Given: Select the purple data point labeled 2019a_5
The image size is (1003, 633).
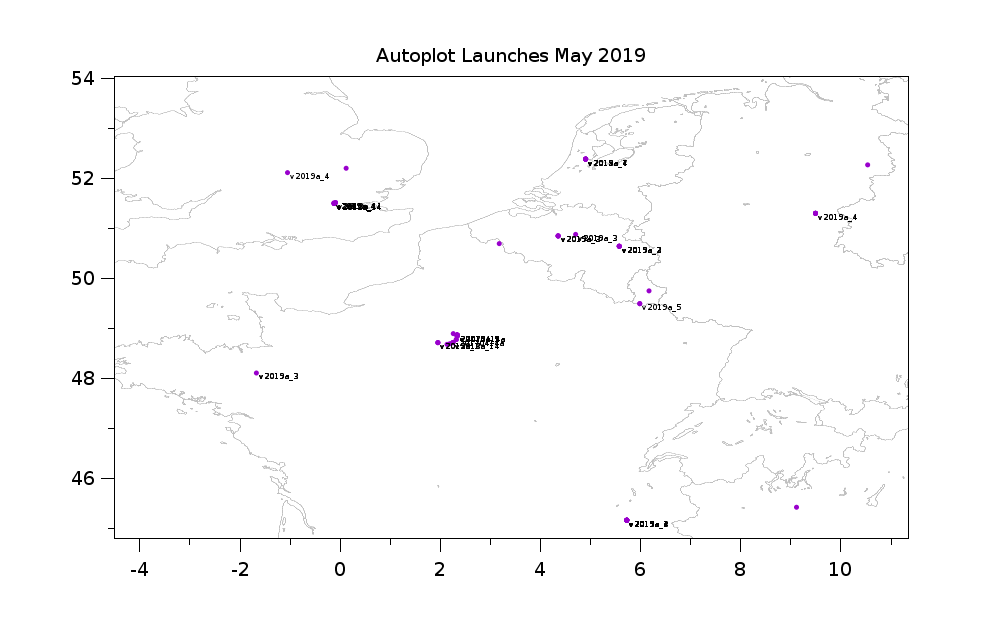Looking at the screenshot, I should [640, 303].
